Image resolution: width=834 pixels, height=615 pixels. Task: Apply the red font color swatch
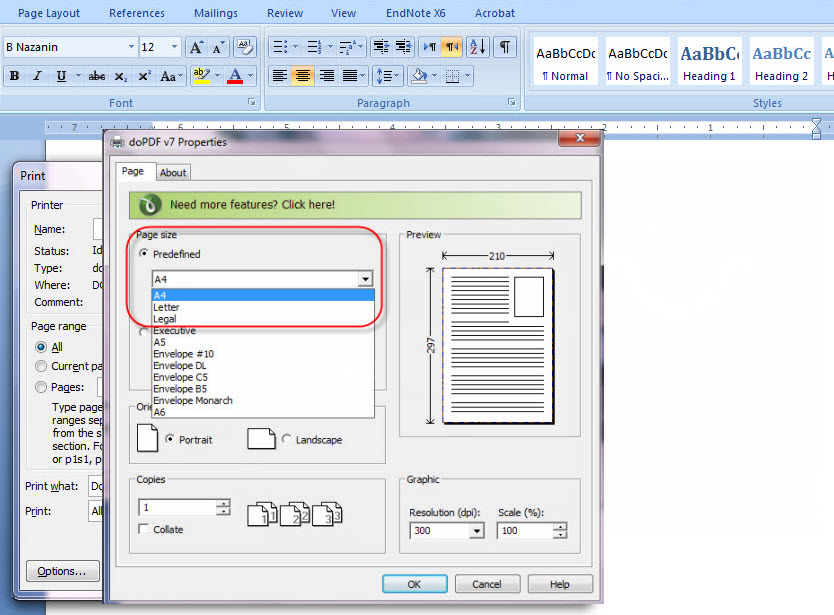[x=234, y=76]
